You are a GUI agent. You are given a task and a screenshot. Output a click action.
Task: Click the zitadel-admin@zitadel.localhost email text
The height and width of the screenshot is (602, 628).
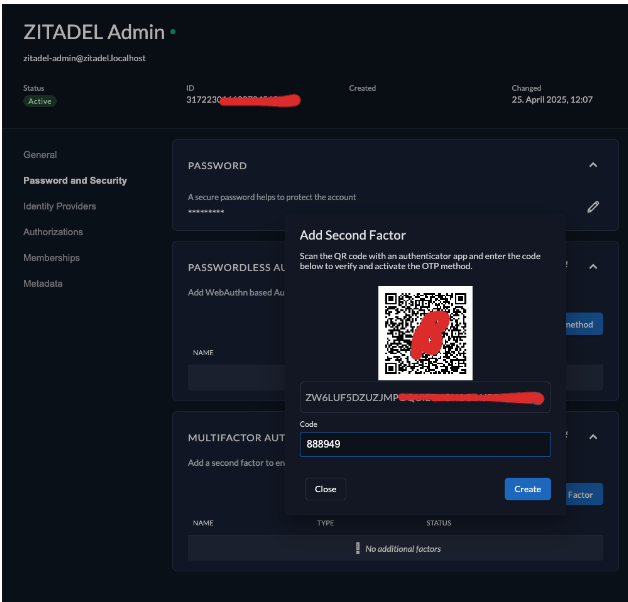(x=84, y=58)
